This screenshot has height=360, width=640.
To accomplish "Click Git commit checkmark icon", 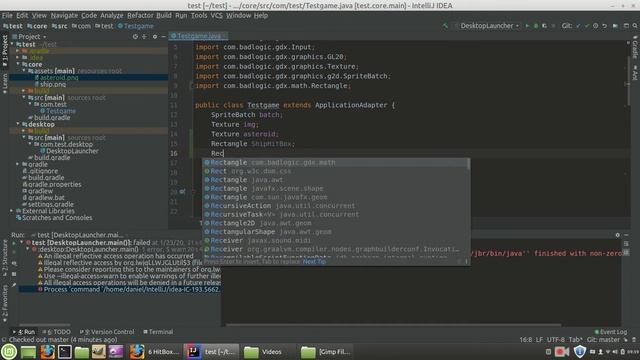I will coord(587,26).
